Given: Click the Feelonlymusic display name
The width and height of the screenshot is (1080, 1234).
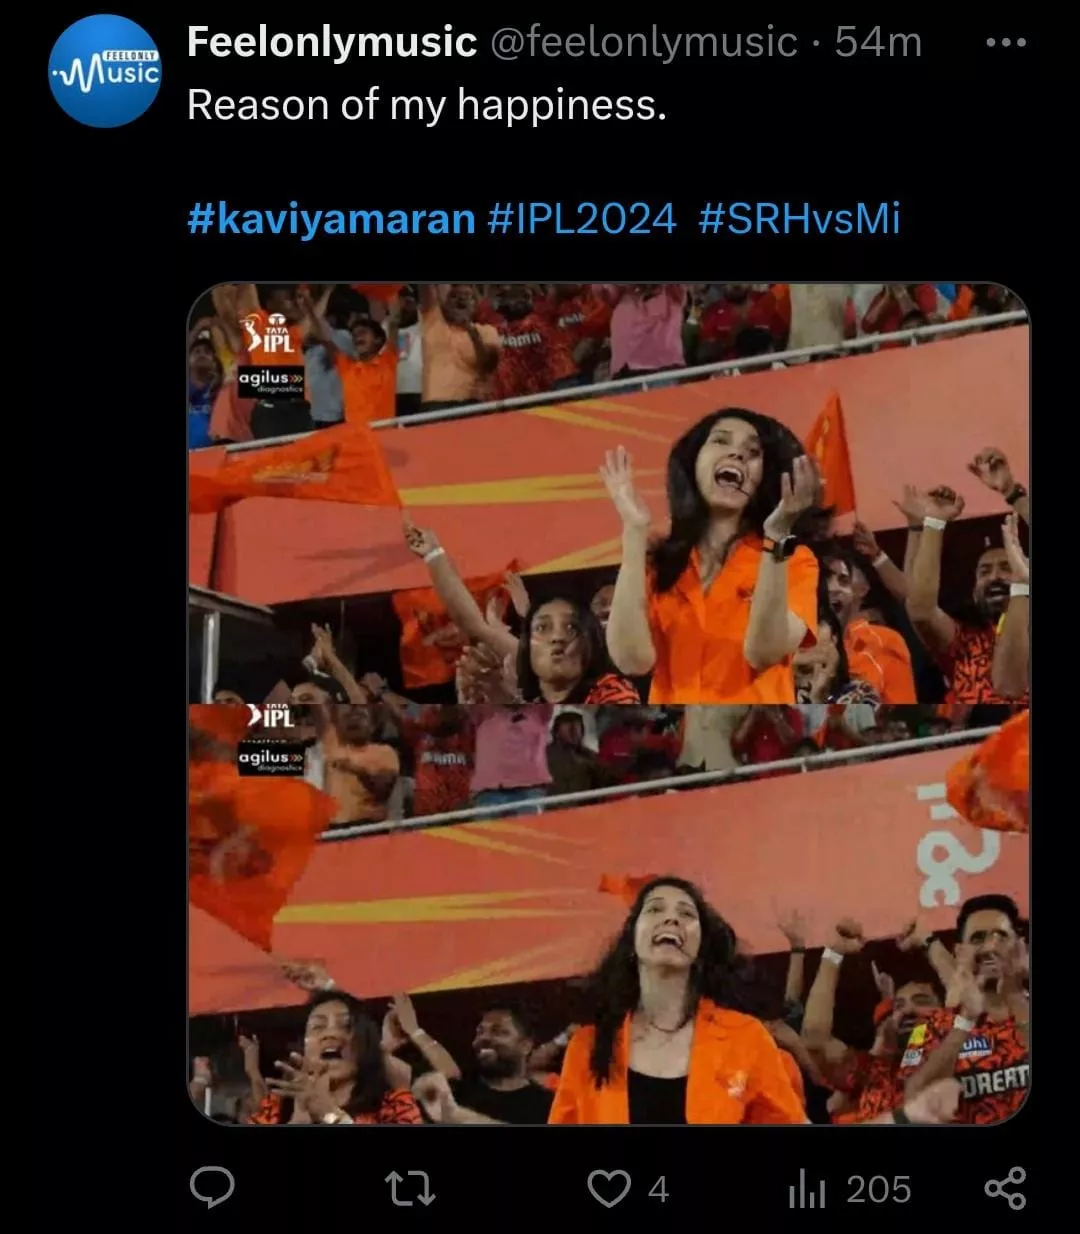Looking at the screenshot, I should click(x=332, y=42).
